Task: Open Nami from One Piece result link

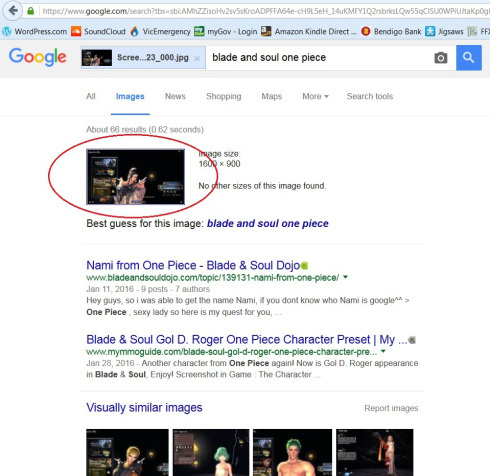Action: (193, 265)
